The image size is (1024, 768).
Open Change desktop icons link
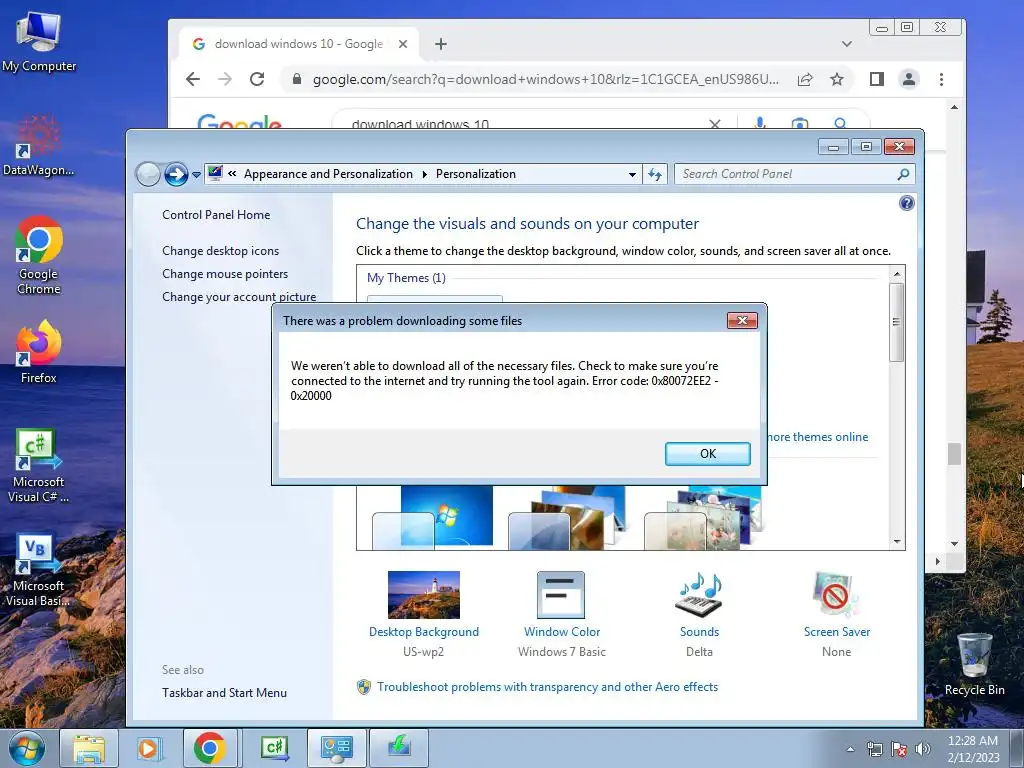[220, 251]
